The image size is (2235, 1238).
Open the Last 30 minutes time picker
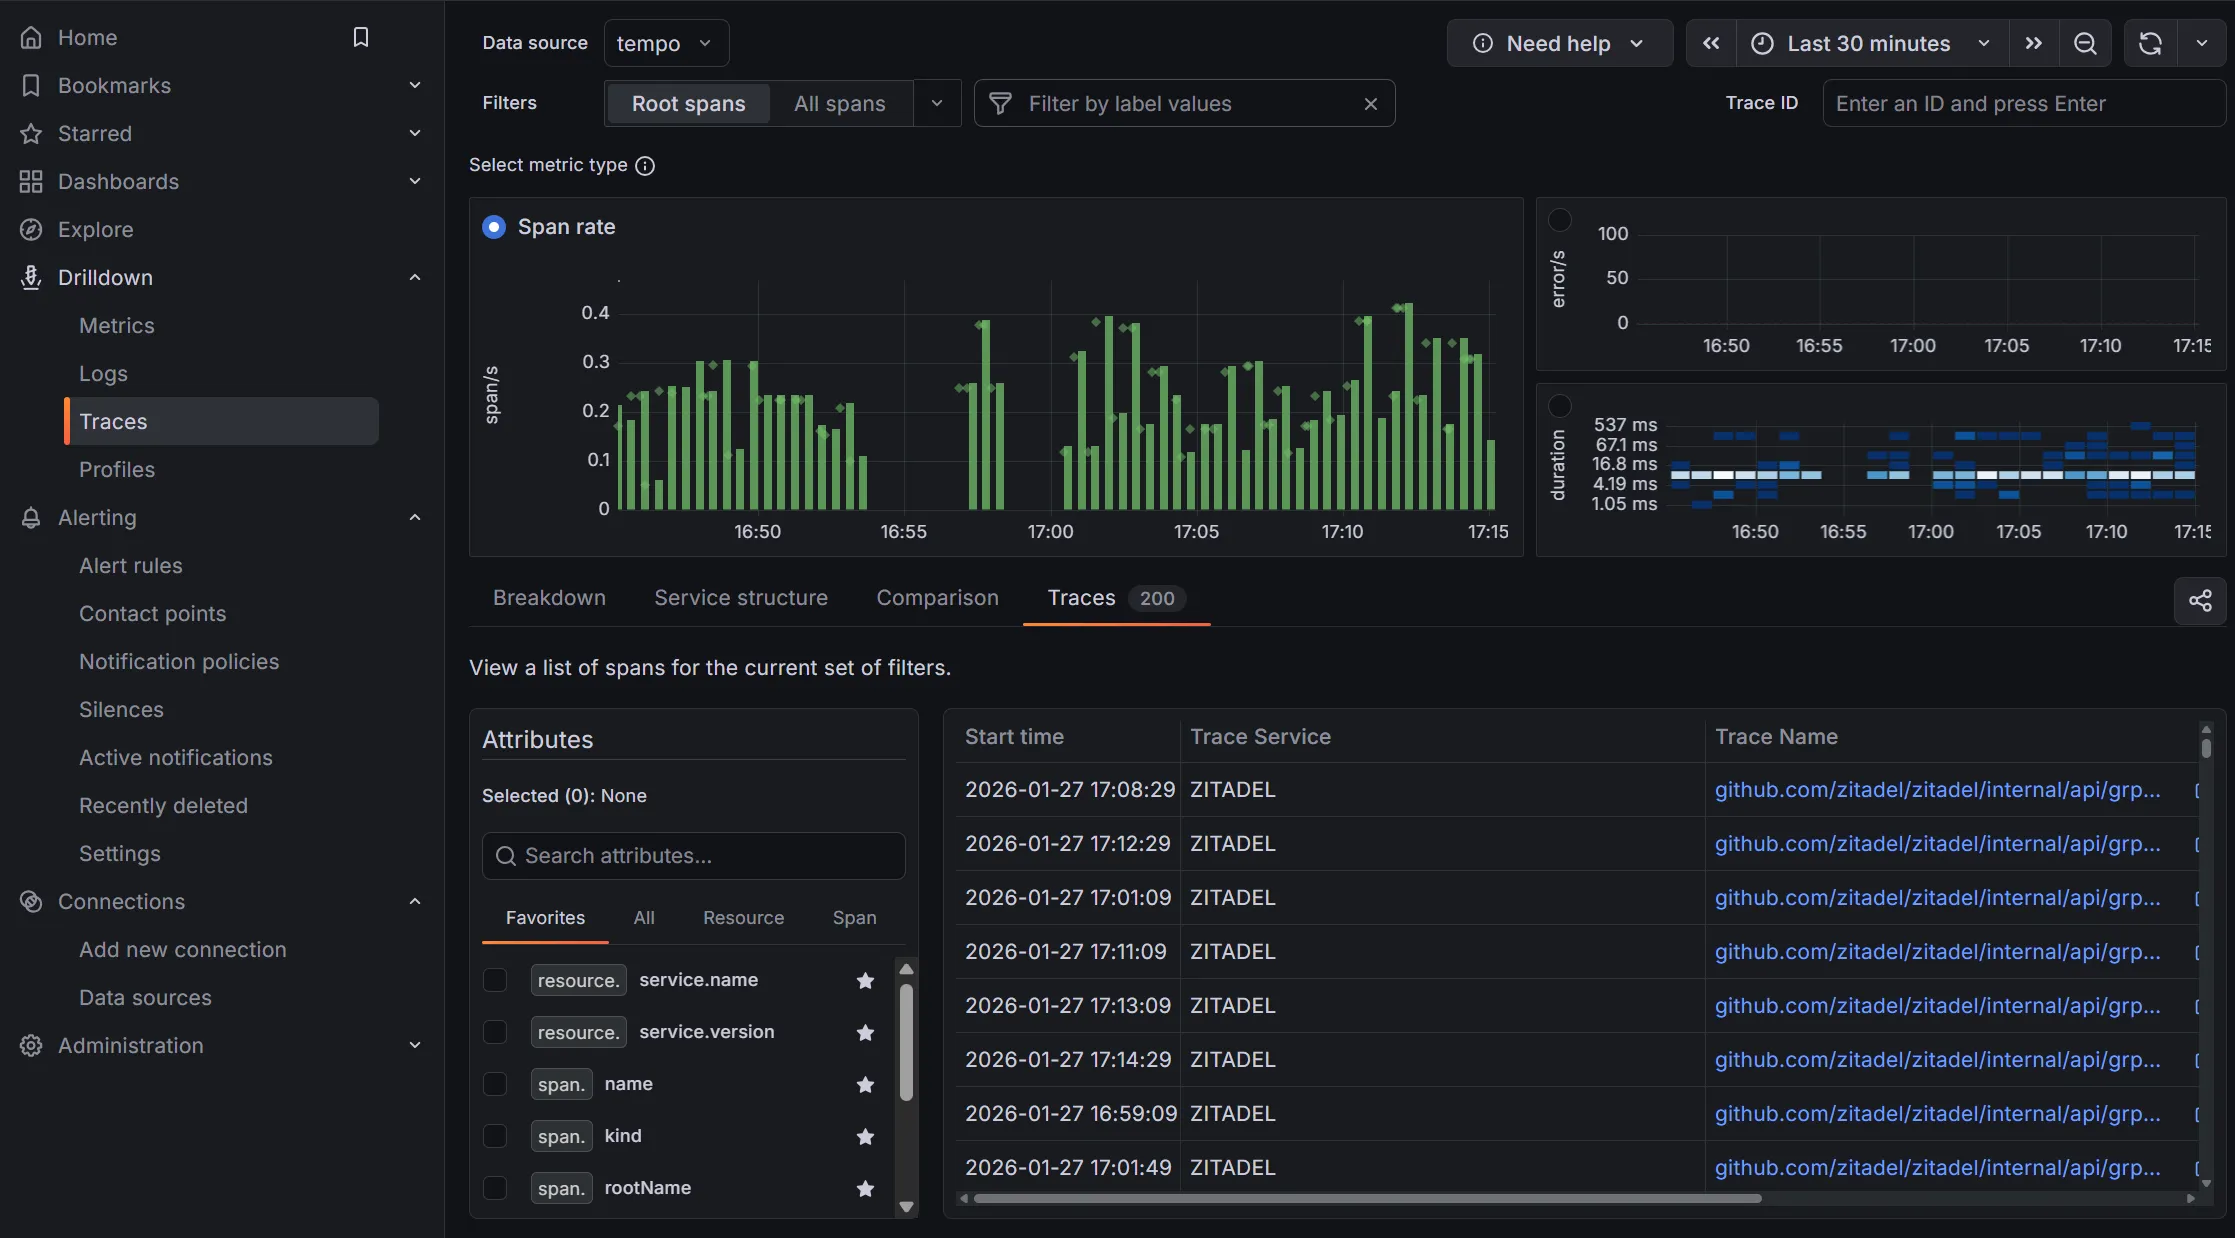(x=1868, y=43)
